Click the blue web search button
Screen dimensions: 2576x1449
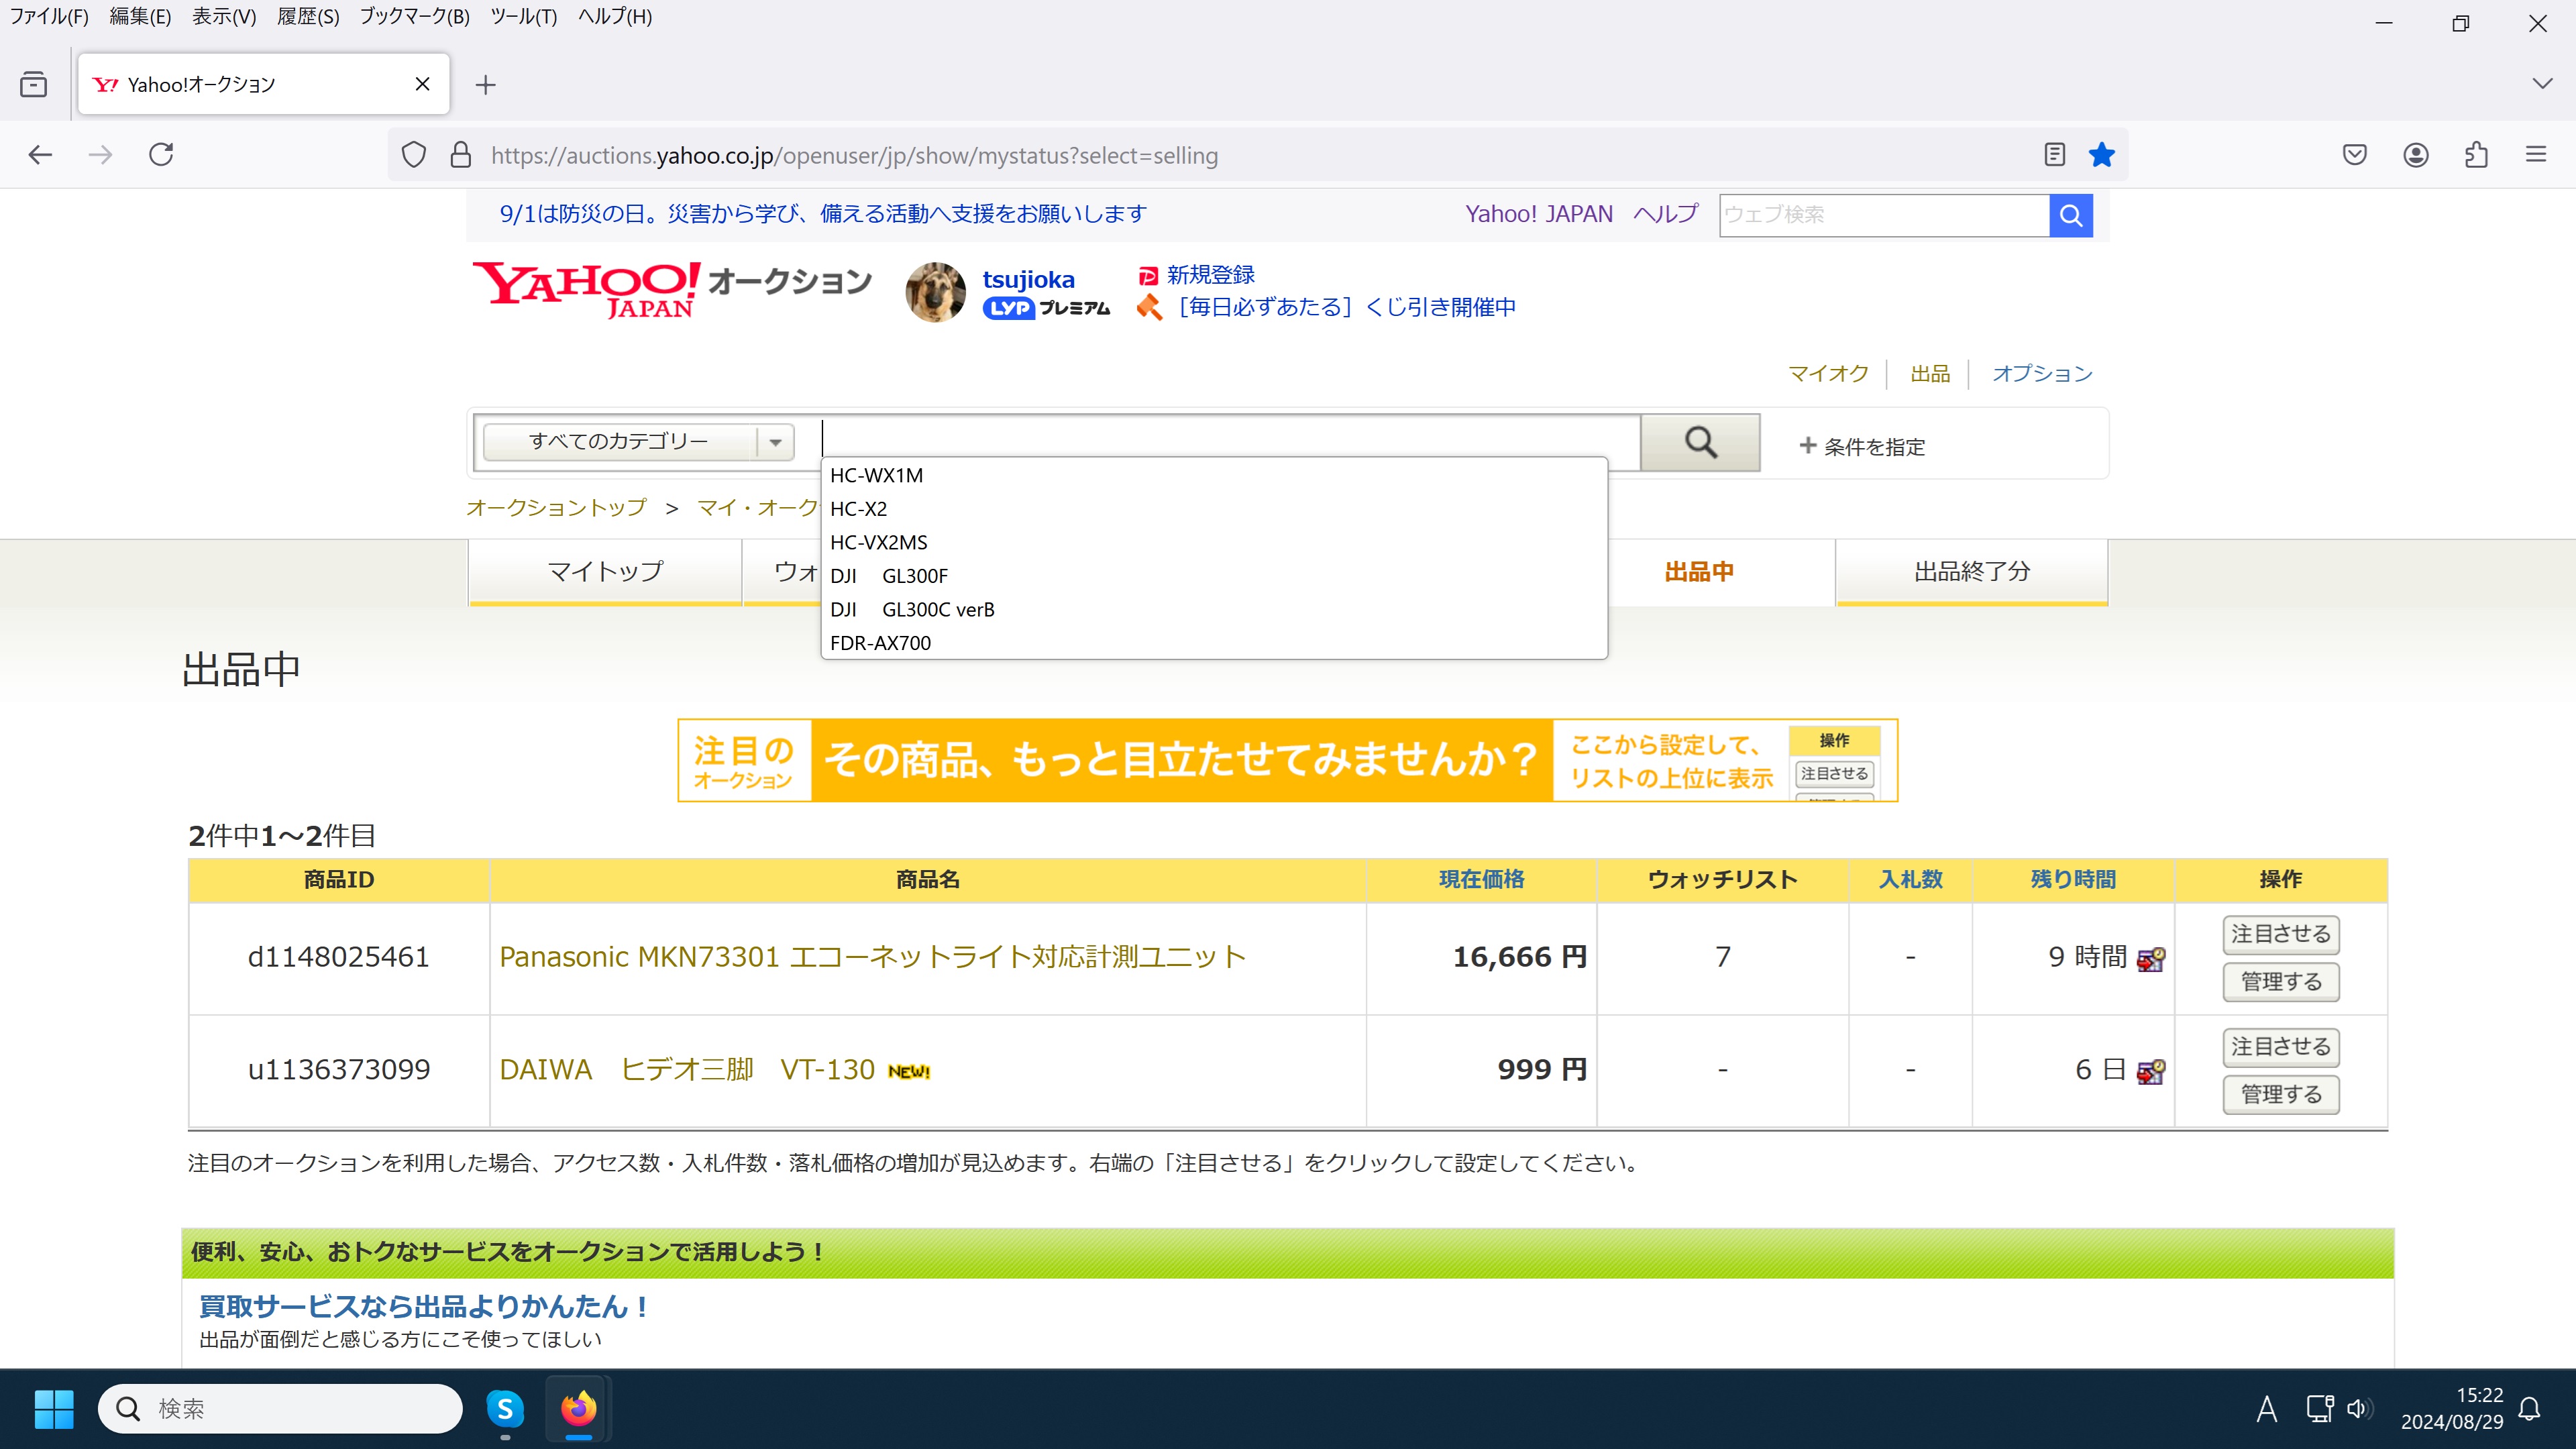pos(2070,215)
